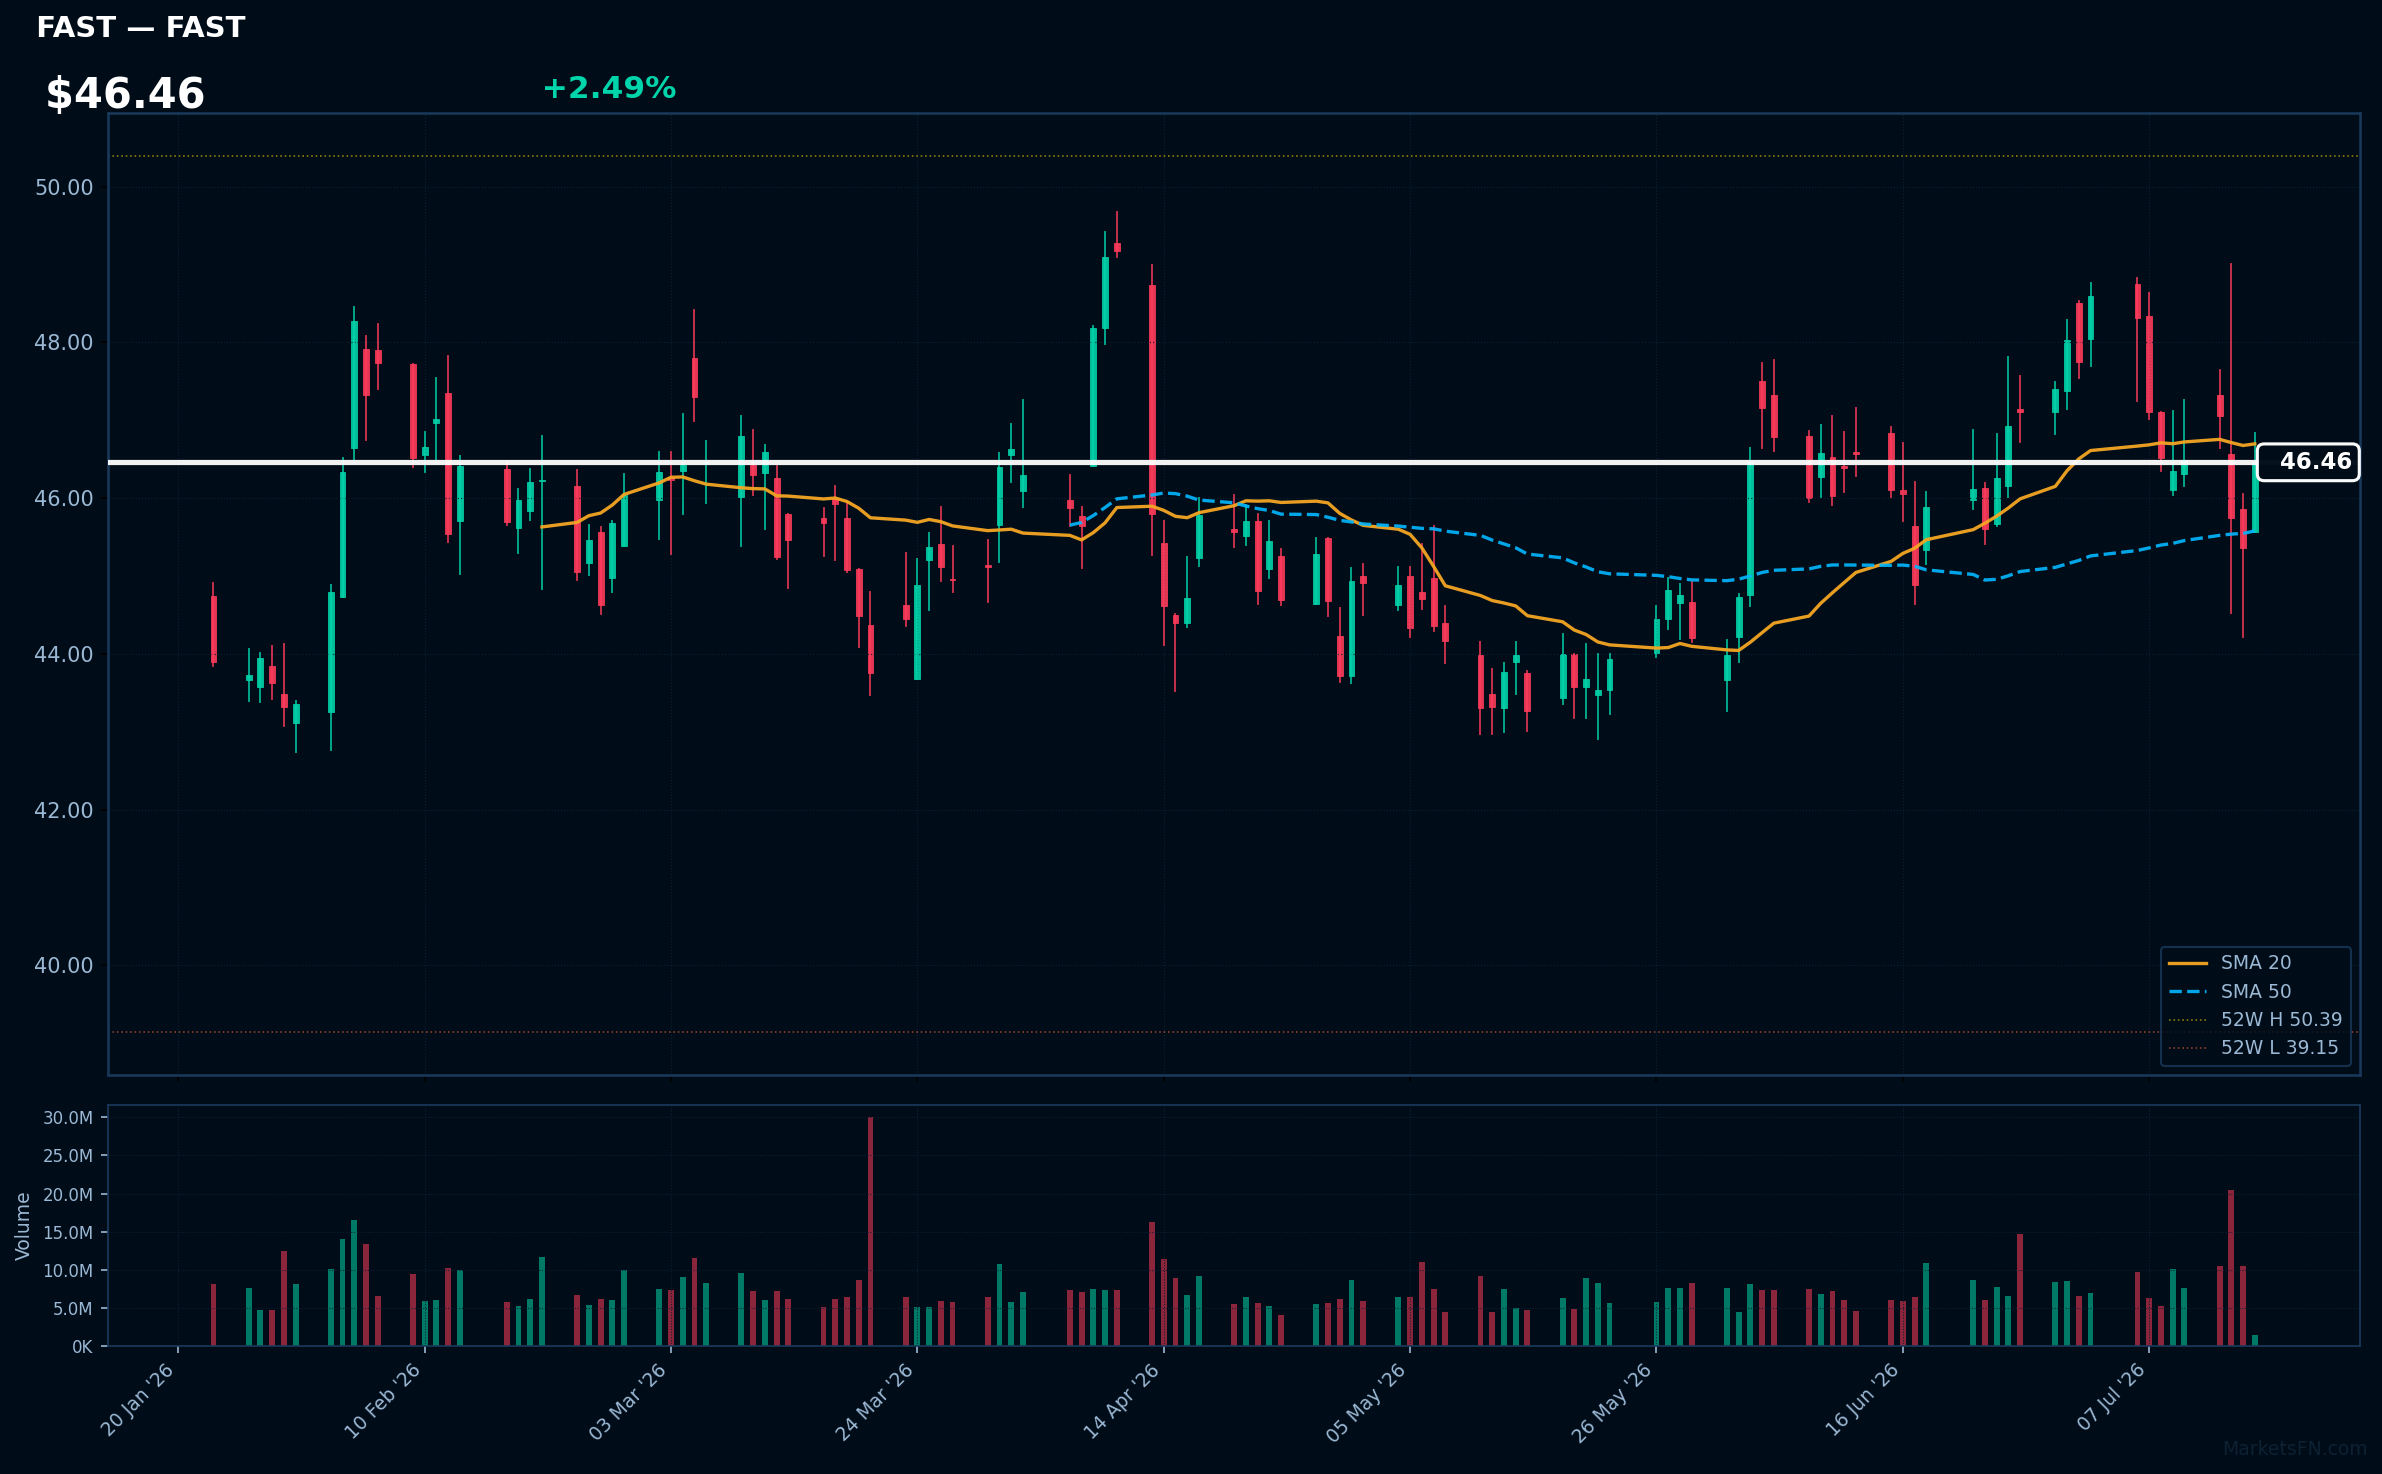
Task: Select the 52W H 50.39 legend entry
Action: click(2254, 1020)
